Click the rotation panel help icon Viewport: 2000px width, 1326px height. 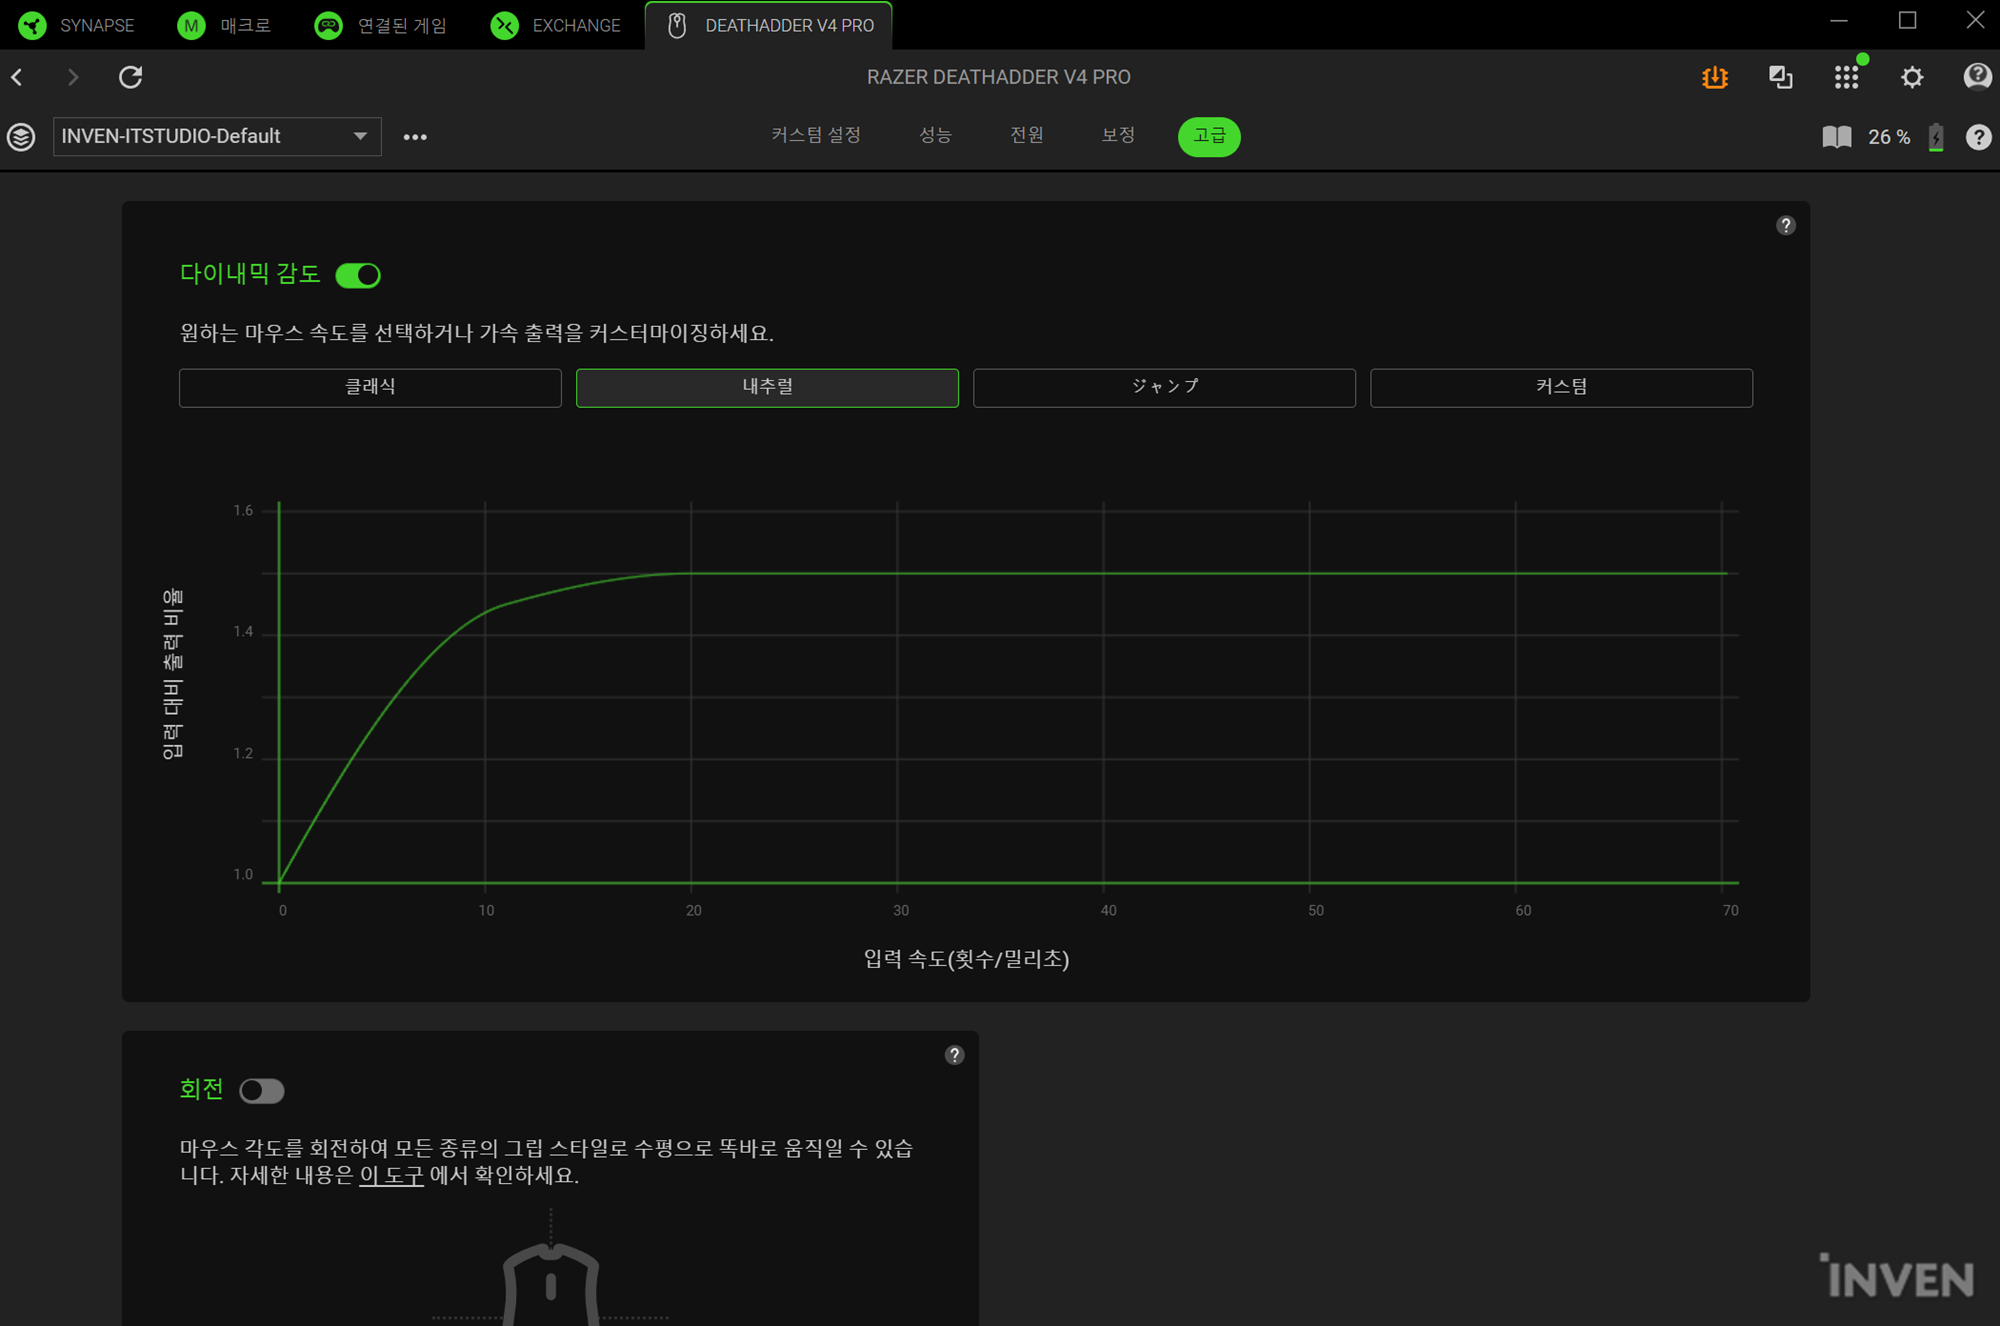955,1055
